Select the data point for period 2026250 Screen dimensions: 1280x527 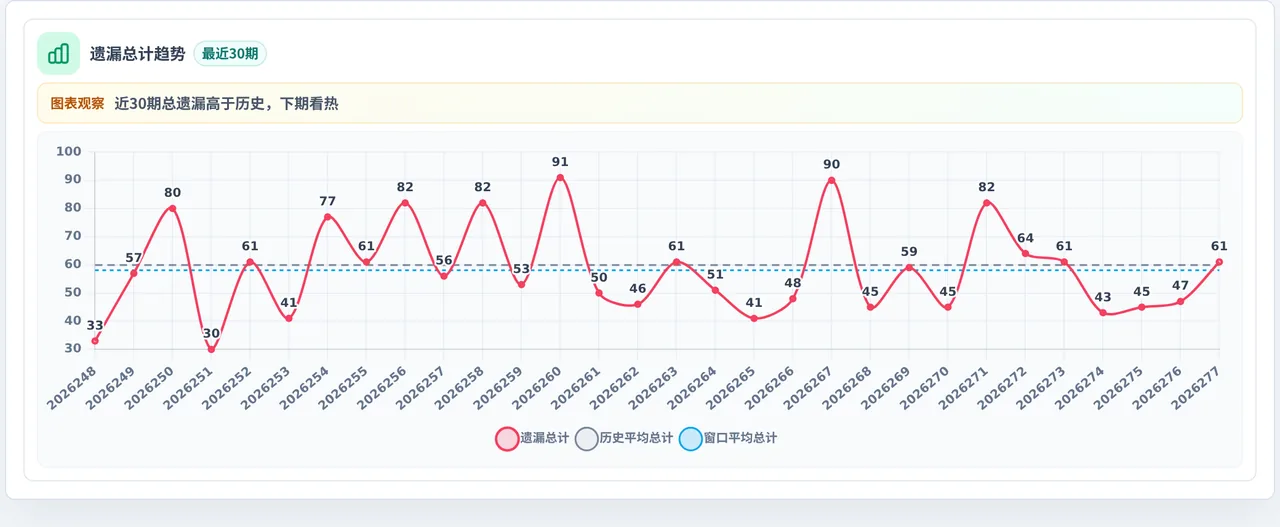tap(173, 208)
